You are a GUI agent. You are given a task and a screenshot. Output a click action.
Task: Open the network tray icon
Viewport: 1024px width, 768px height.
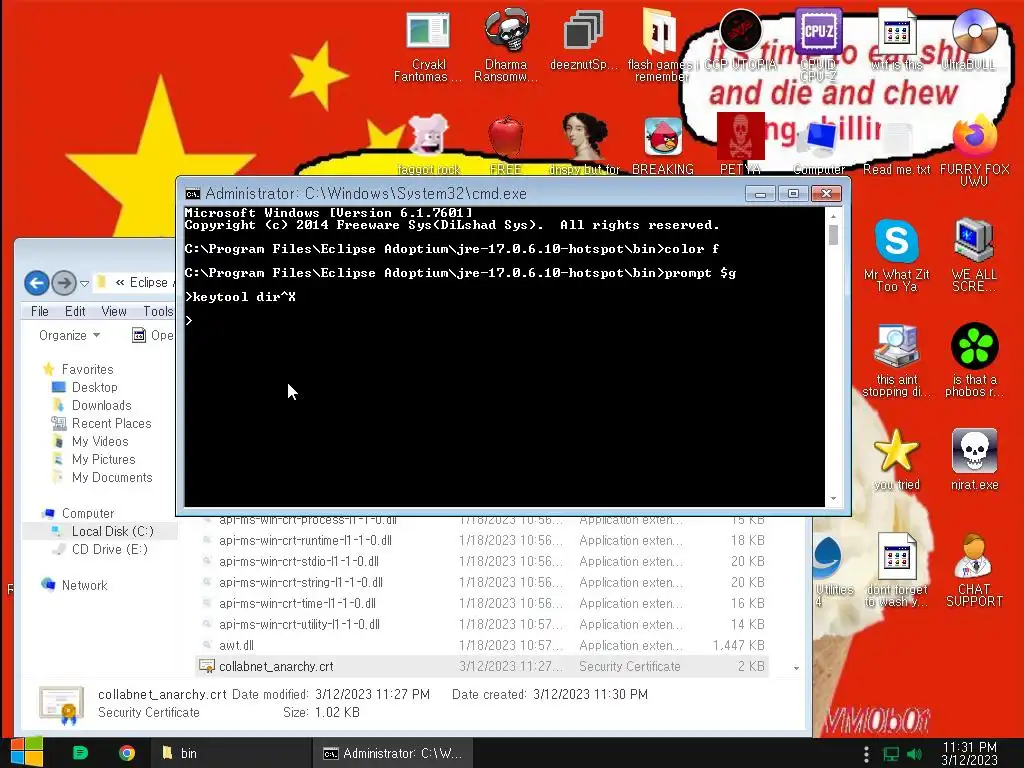(891, 754)
